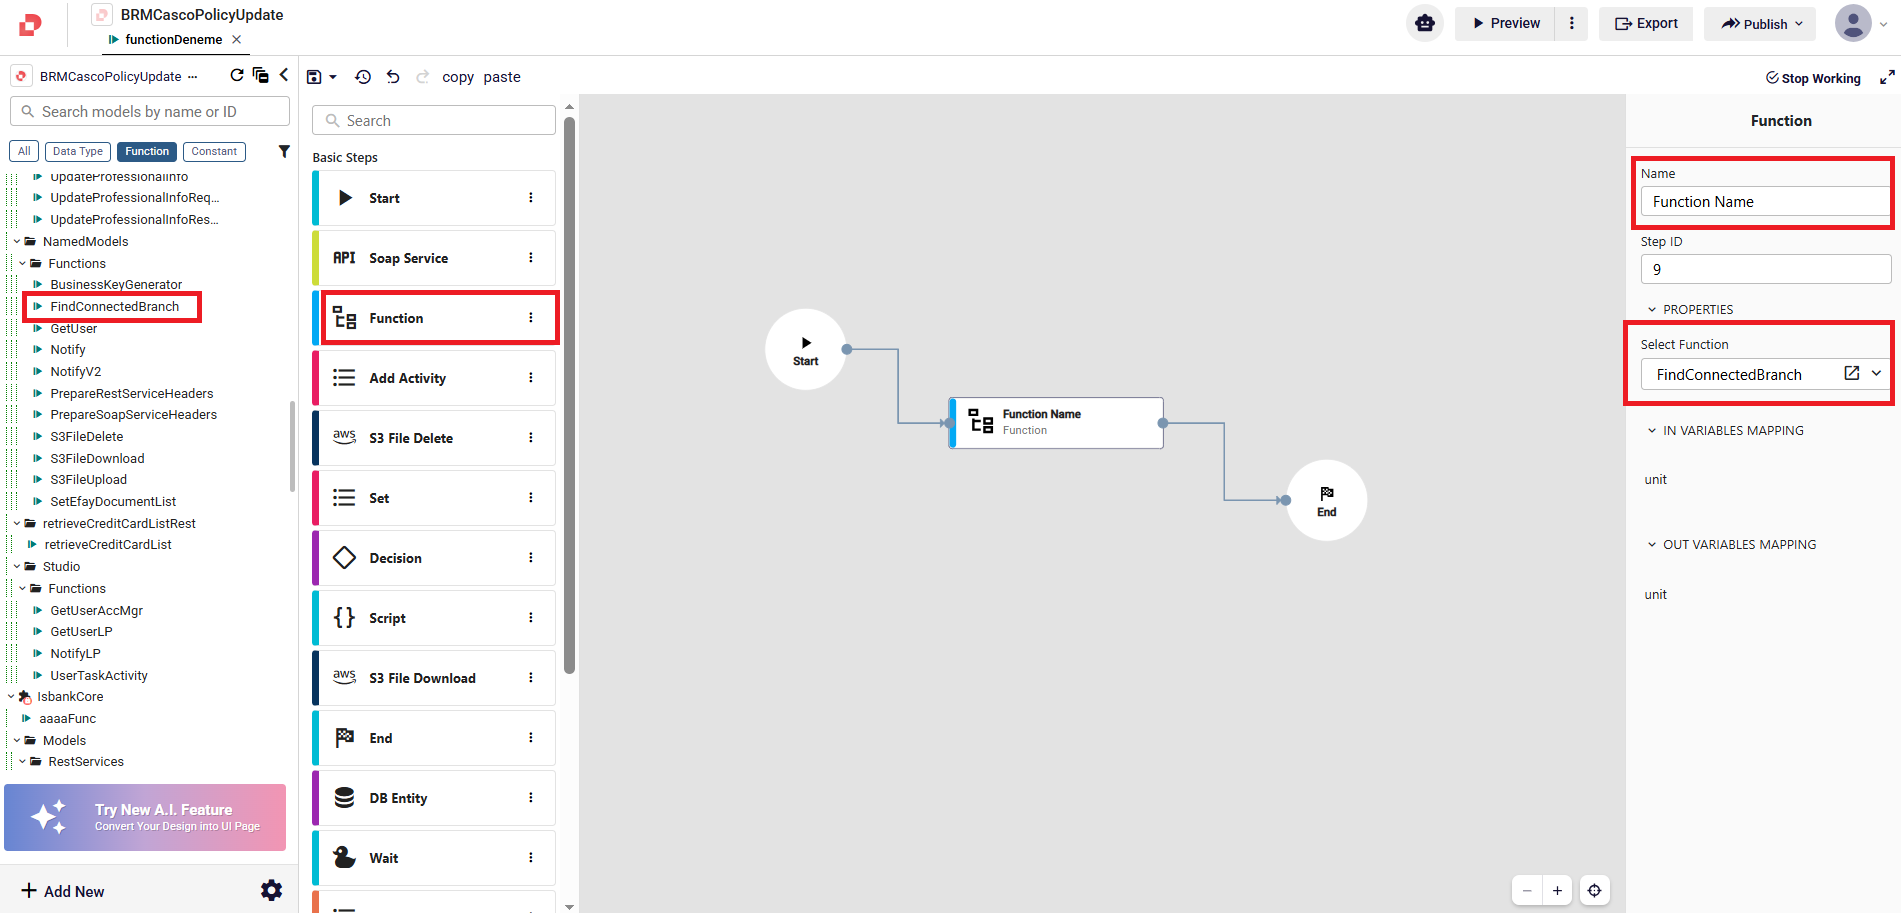Viewport: 1901px width, 913px height.
Task: Open preview more options menu
Action: pos(1571,23)
